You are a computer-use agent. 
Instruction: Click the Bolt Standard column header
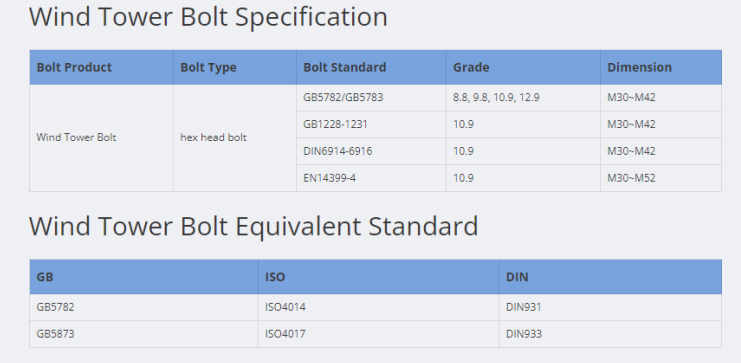(x=371, y=67)
